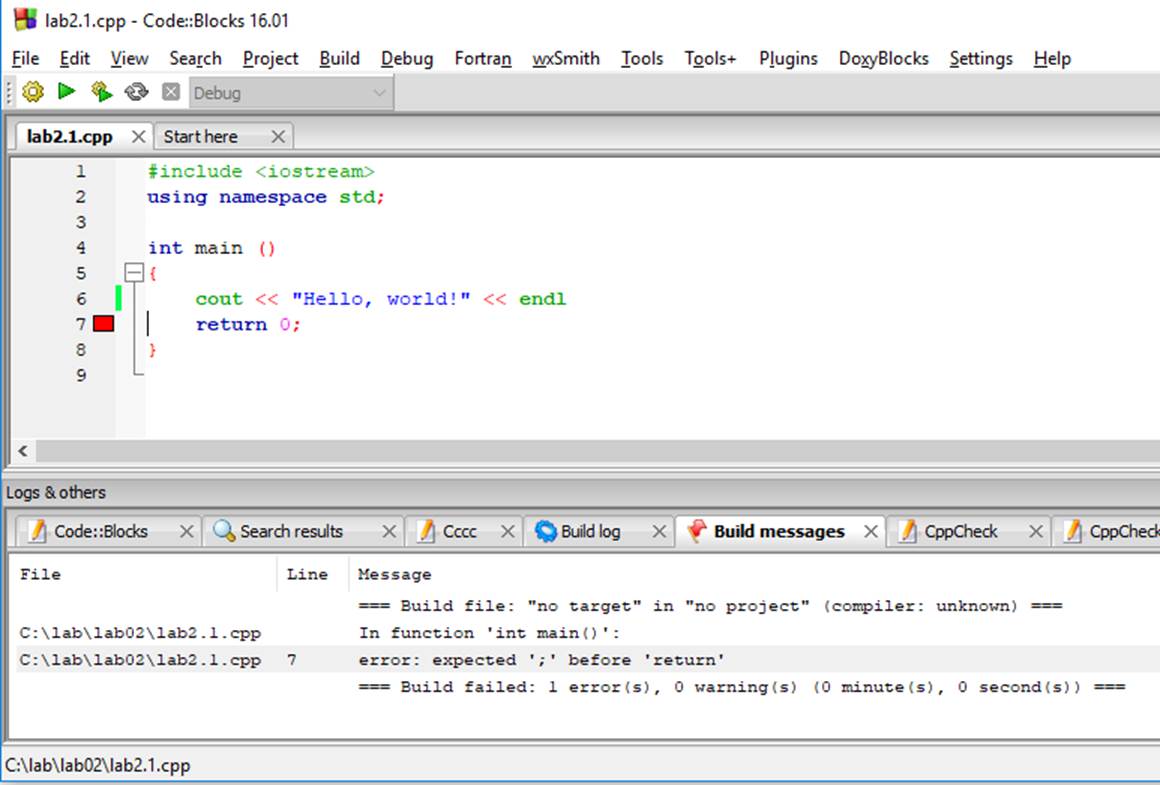Collapse the main function fold marker
This screenshot has height=785, width=1160.
click(x=134, y=273)
